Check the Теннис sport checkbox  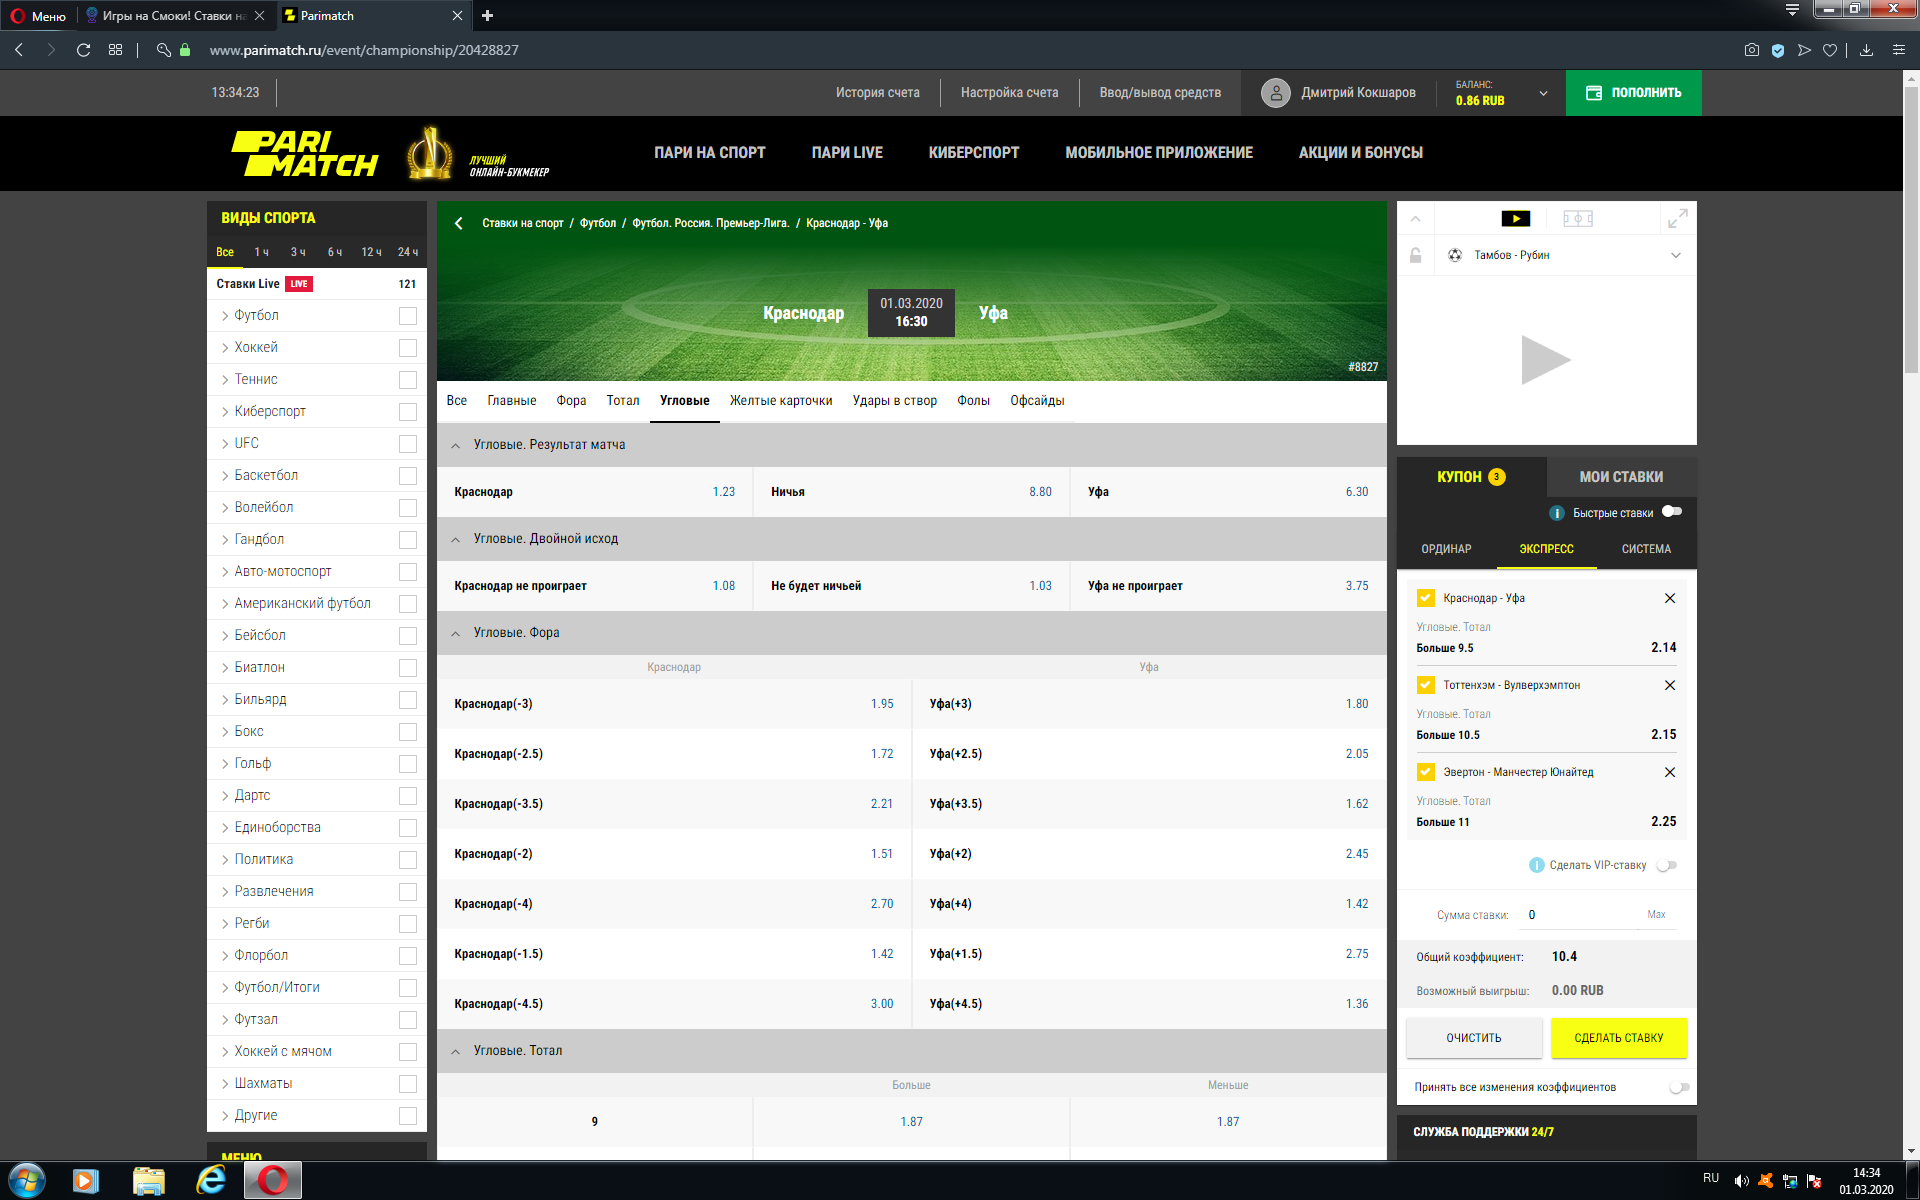tap(408, 380)
